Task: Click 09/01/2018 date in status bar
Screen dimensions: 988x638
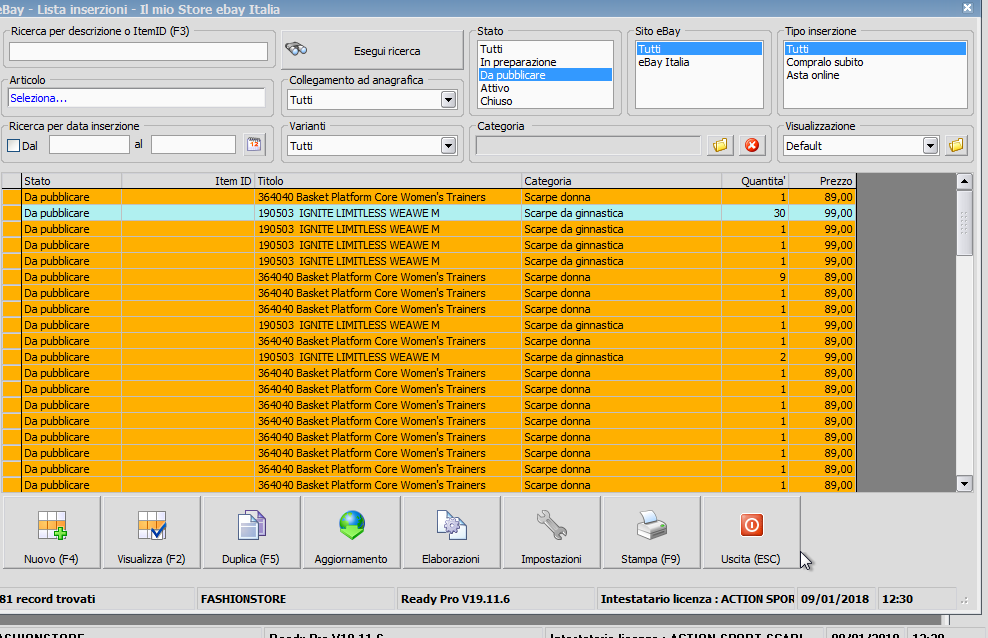Action: click(835, 599)
